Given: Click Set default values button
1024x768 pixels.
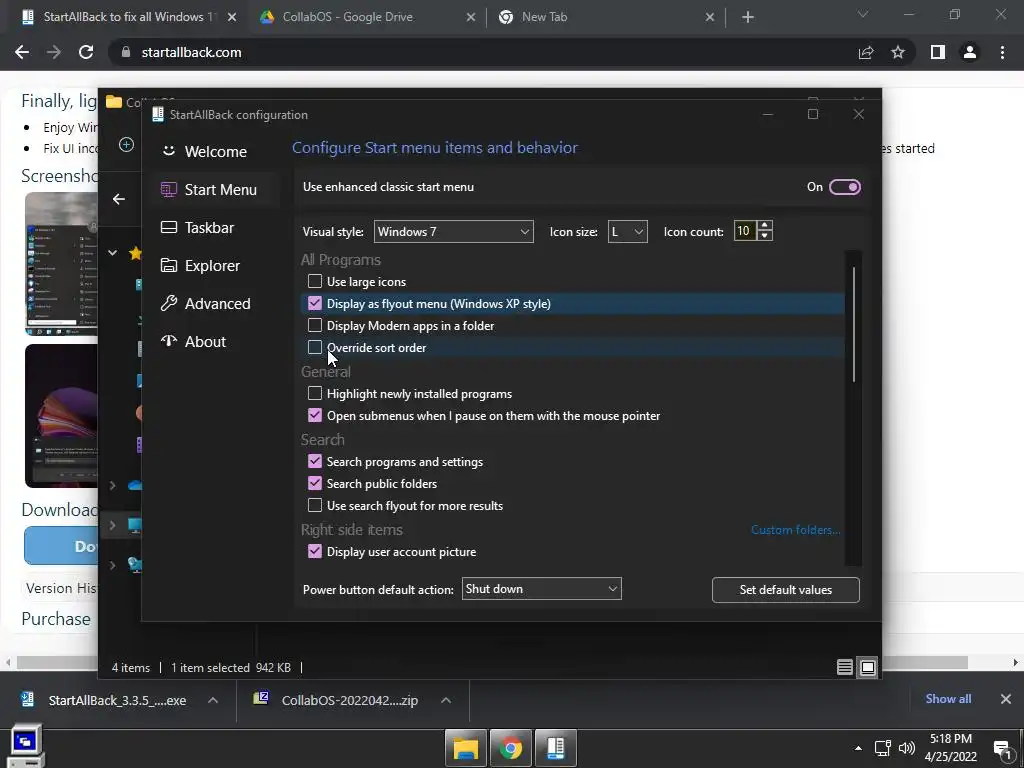Looking at the screenshot, I should tap(786, 590).
